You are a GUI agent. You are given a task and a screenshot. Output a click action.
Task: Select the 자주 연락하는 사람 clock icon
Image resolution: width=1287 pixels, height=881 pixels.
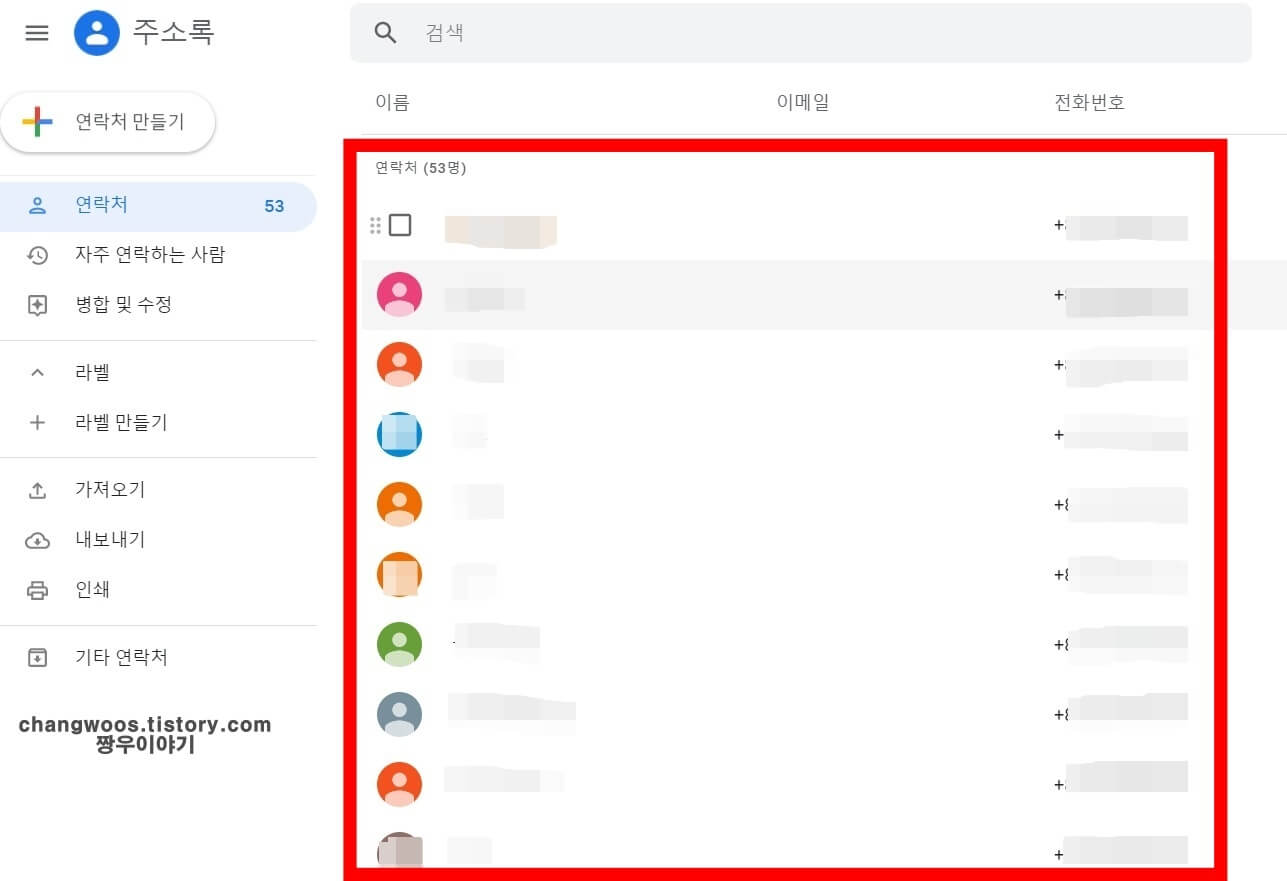pyautogui.click(x=37, y=255)
